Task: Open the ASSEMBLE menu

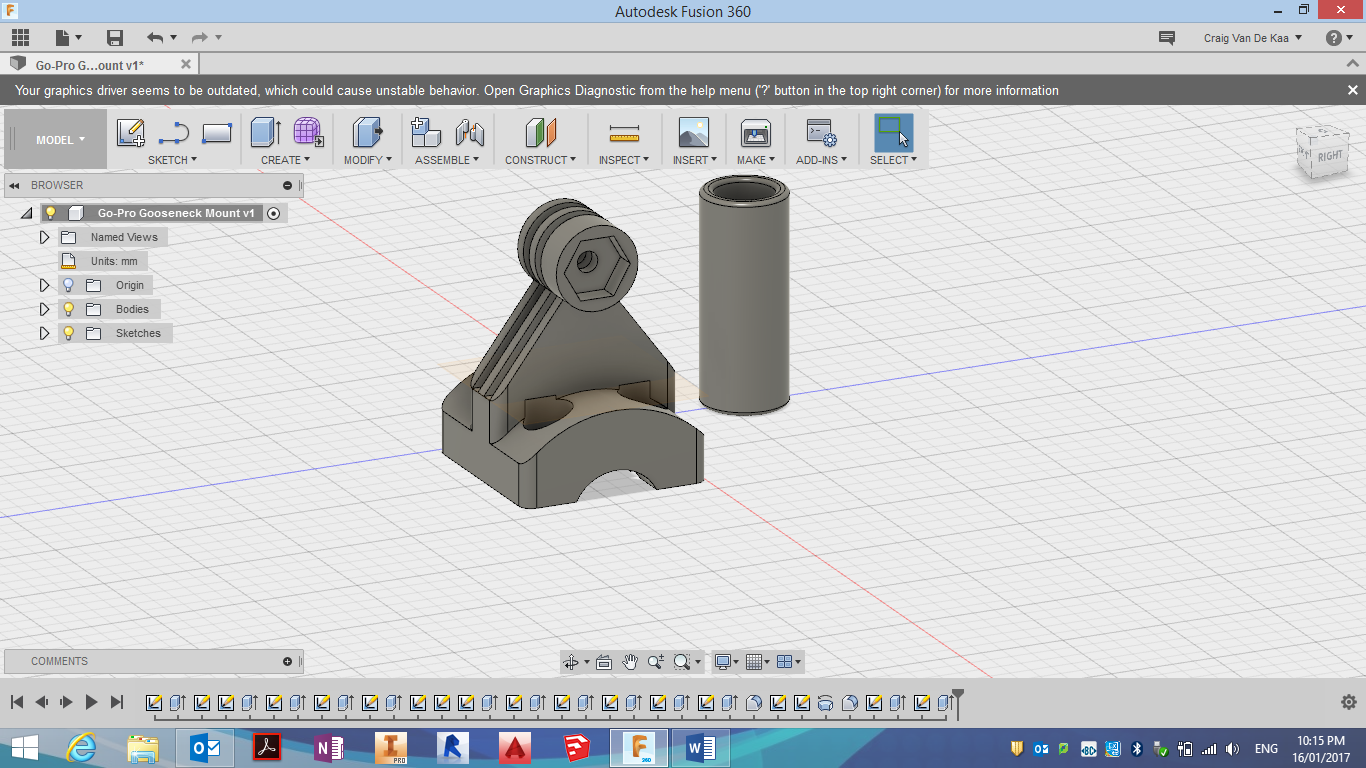Action: coord(447,160)
